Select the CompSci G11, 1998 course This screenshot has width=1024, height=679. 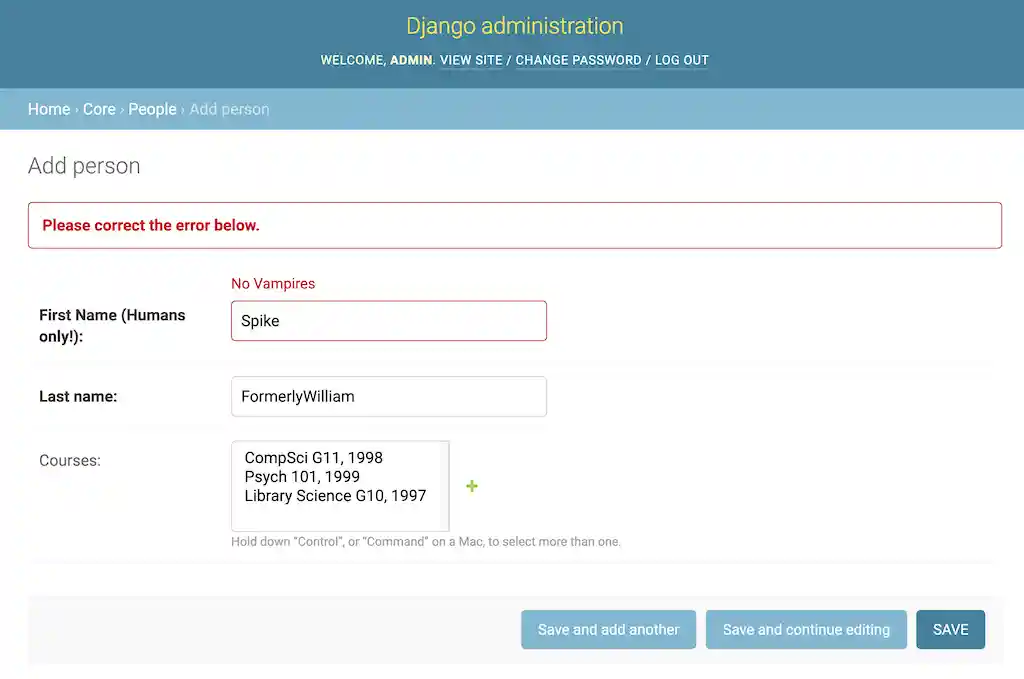pyautogui.click(x=313, y=457)
